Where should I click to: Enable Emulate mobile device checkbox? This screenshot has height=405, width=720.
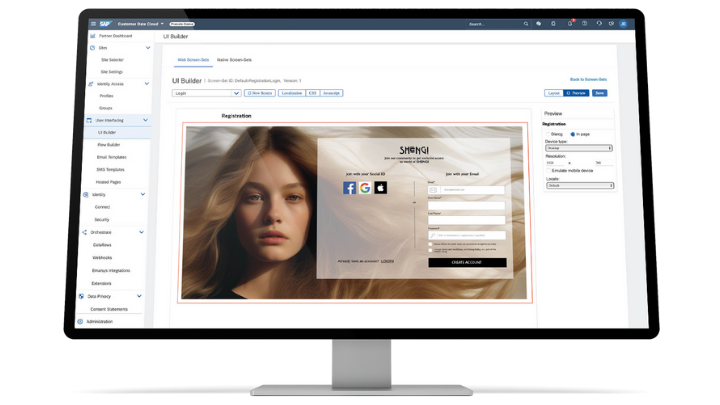pos(548,170)
